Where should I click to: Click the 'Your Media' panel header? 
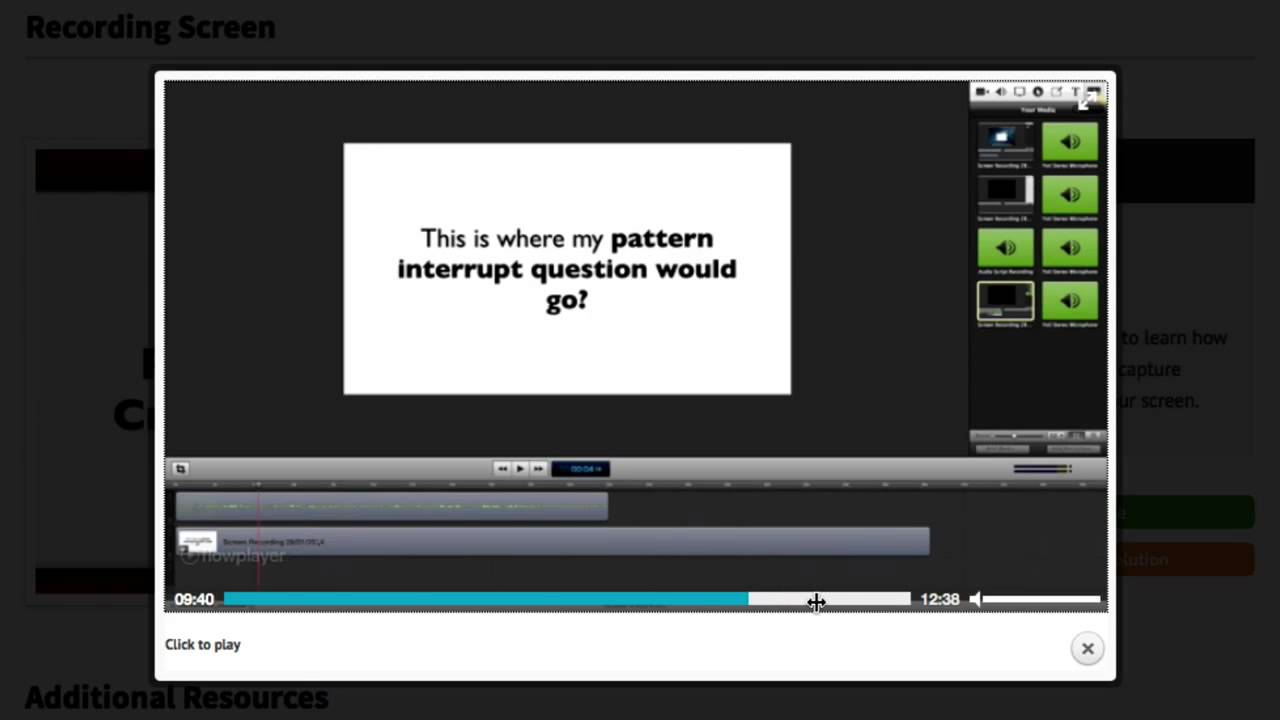click(x=1038, y=110)
